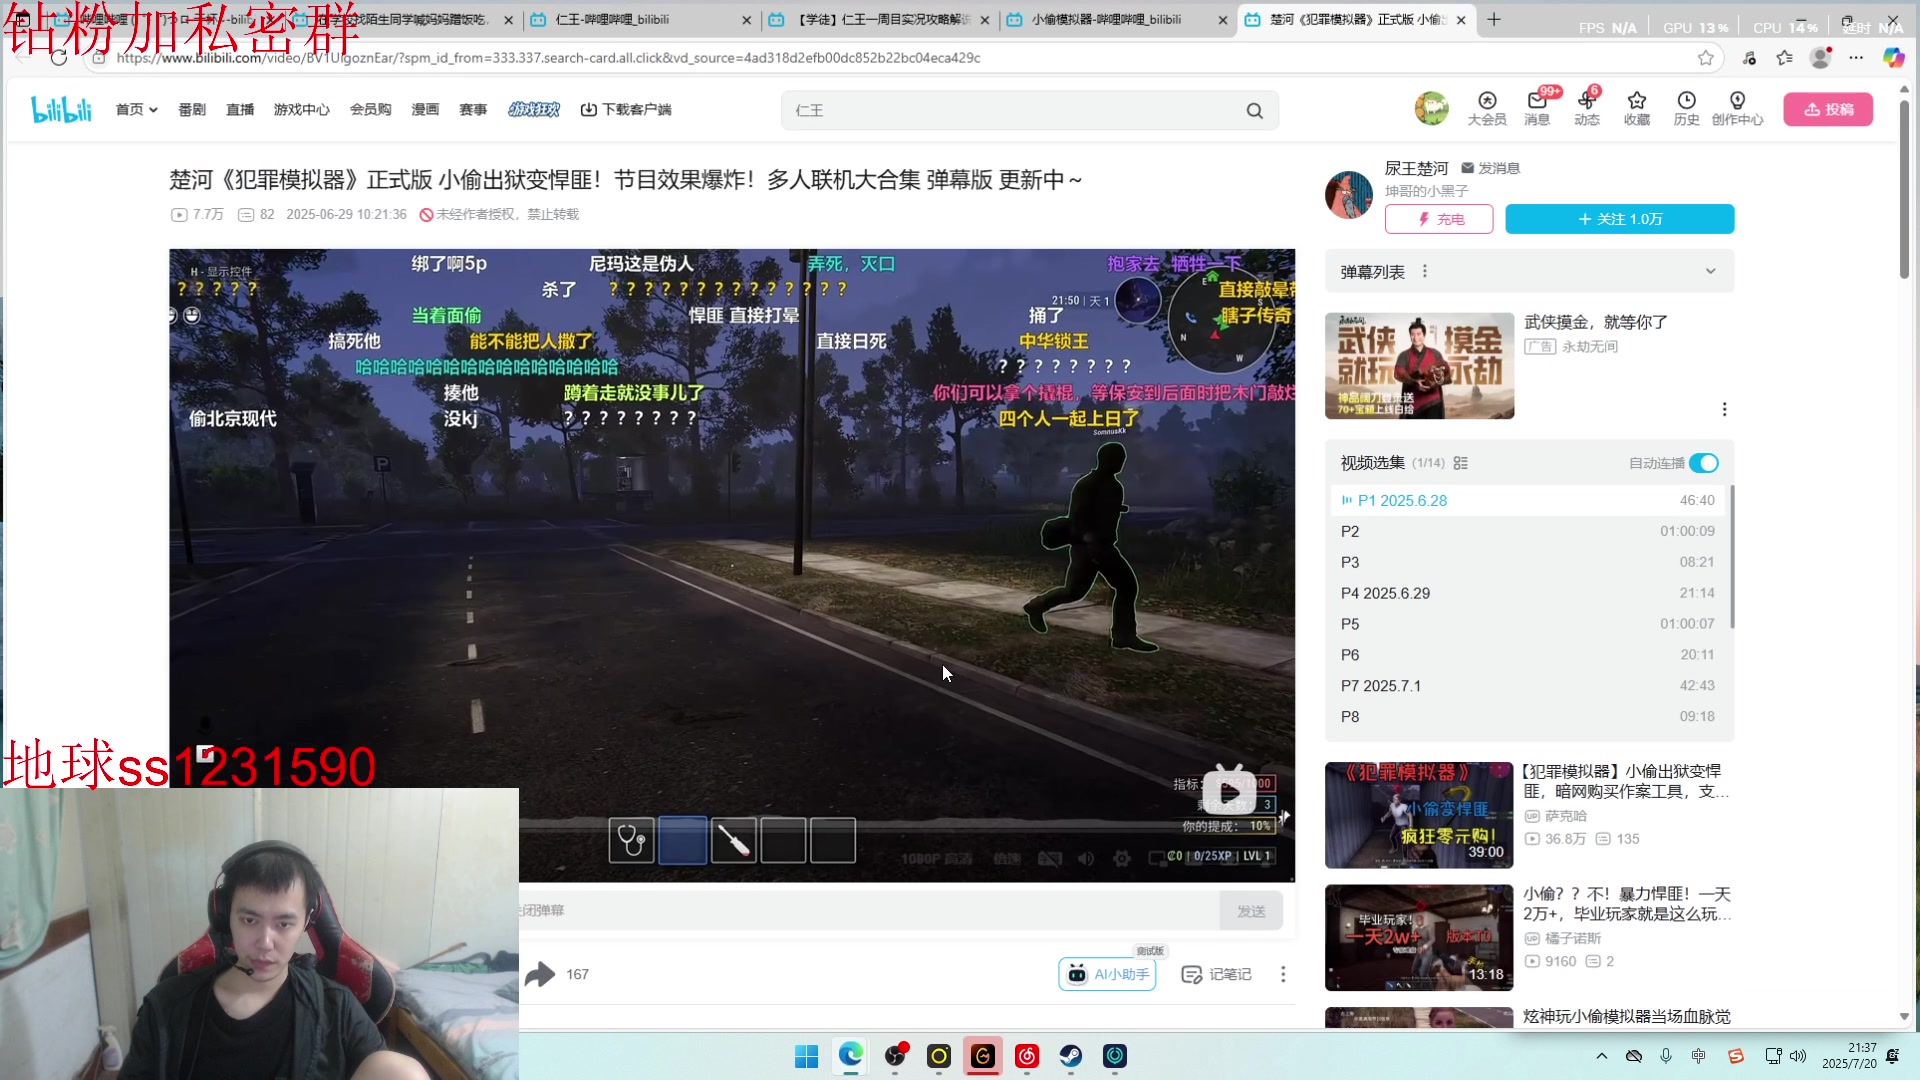The image size is (1920, 1080).
Task: Open the AI小助手 assistant
Action: 1107,974
